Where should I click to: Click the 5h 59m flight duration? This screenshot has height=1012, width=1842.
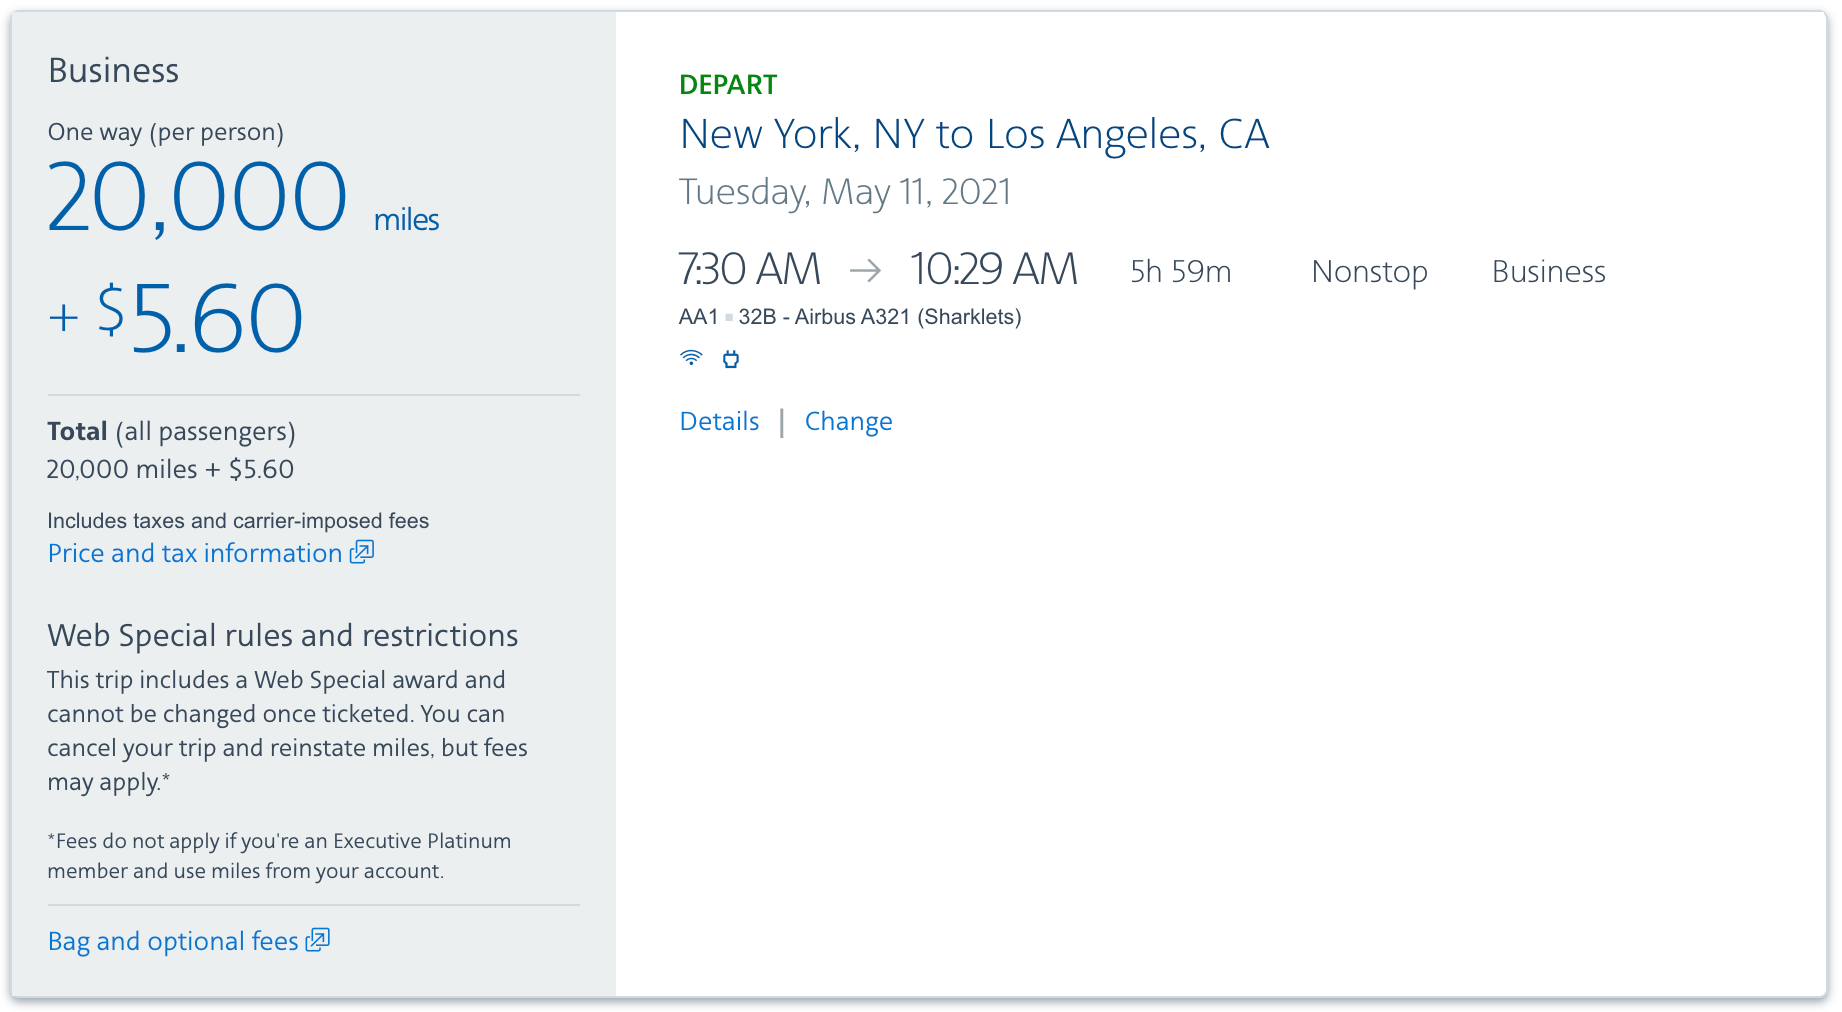click(1180, 272)
